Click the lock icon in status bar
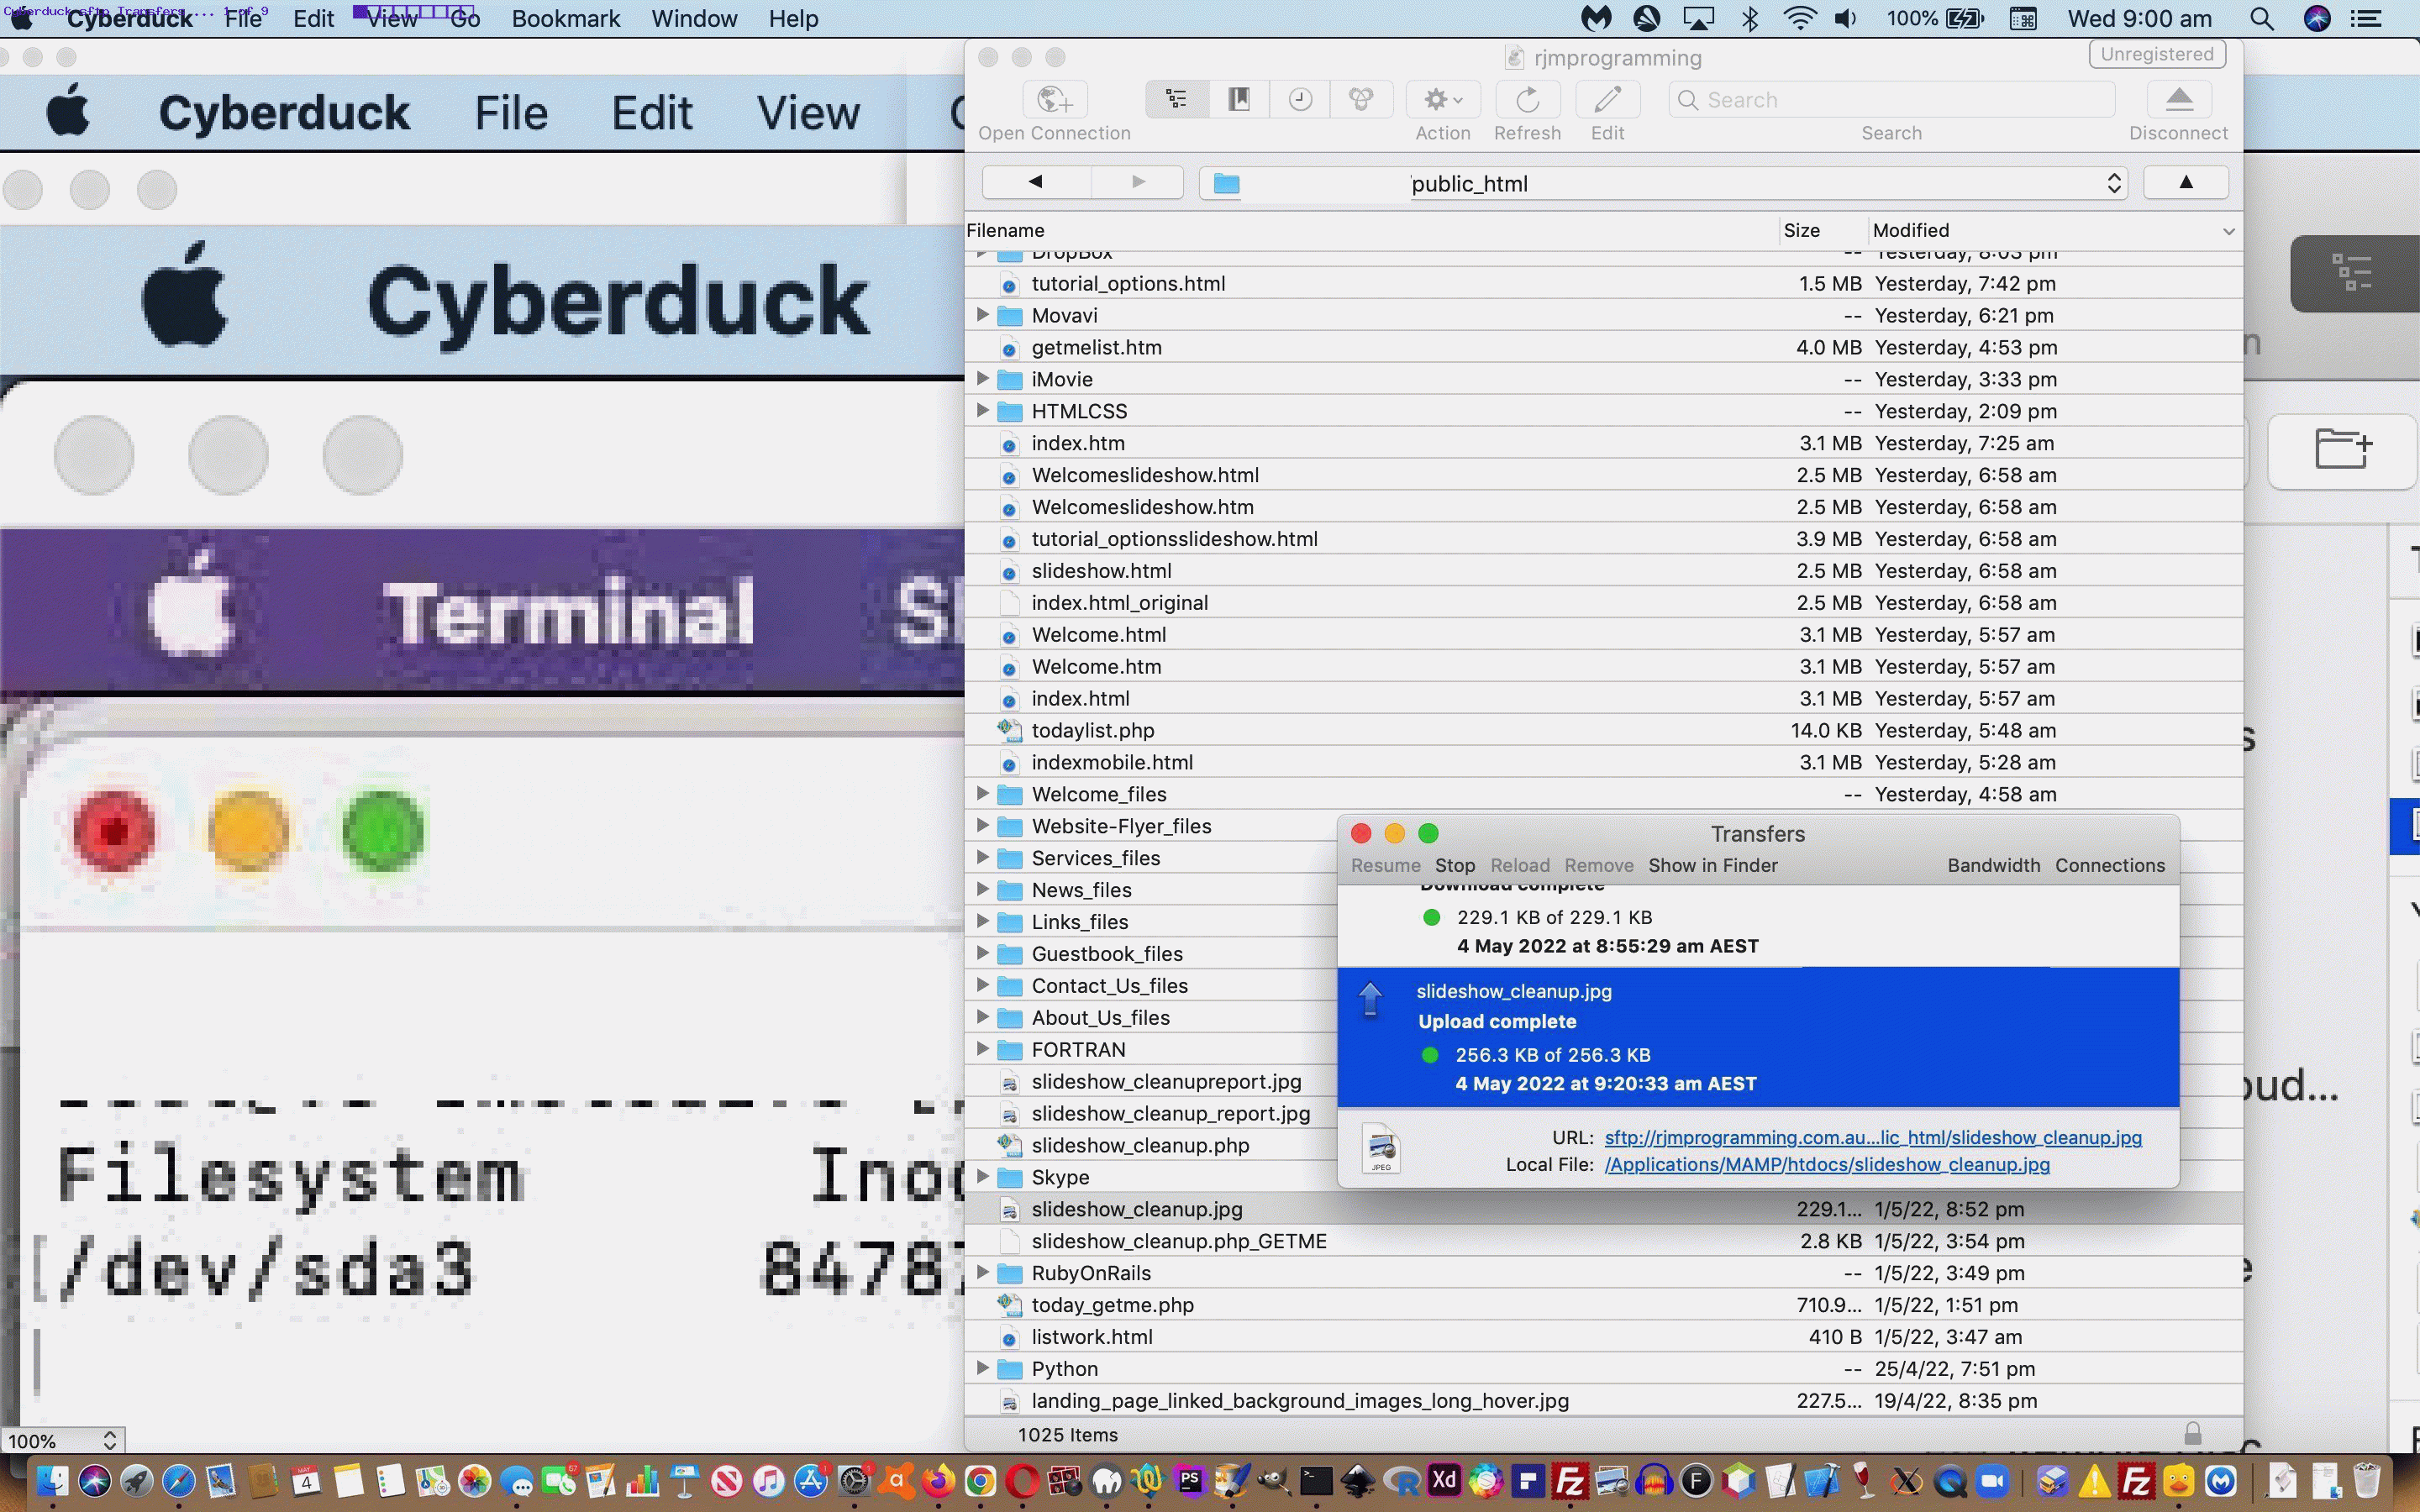Image resolution: width=2420 pixels, height=1512 pixels. tap(2192, 1434)
